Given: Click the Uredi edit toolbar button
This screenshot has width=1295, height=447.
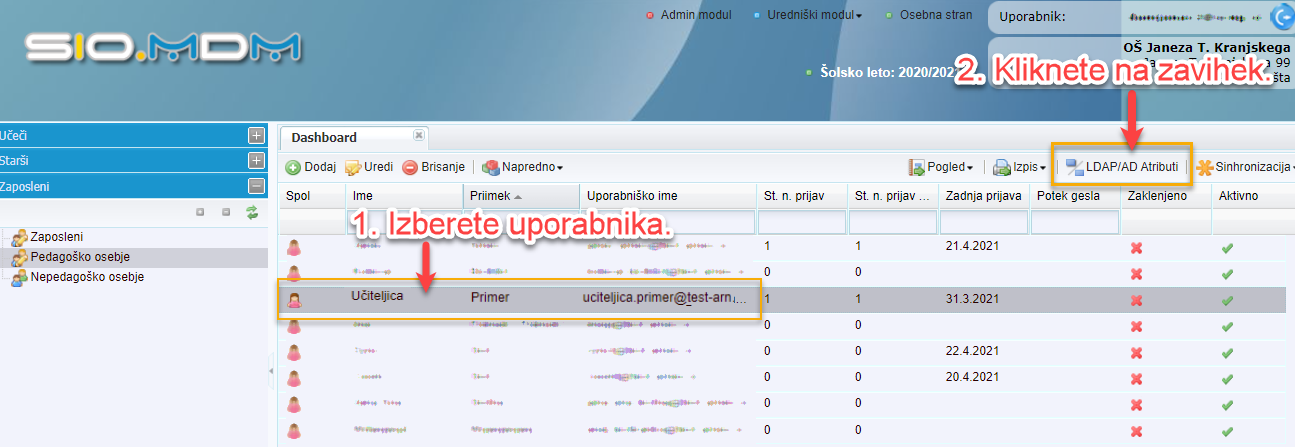Looking at the screenshot, I should tap(369, 167).
